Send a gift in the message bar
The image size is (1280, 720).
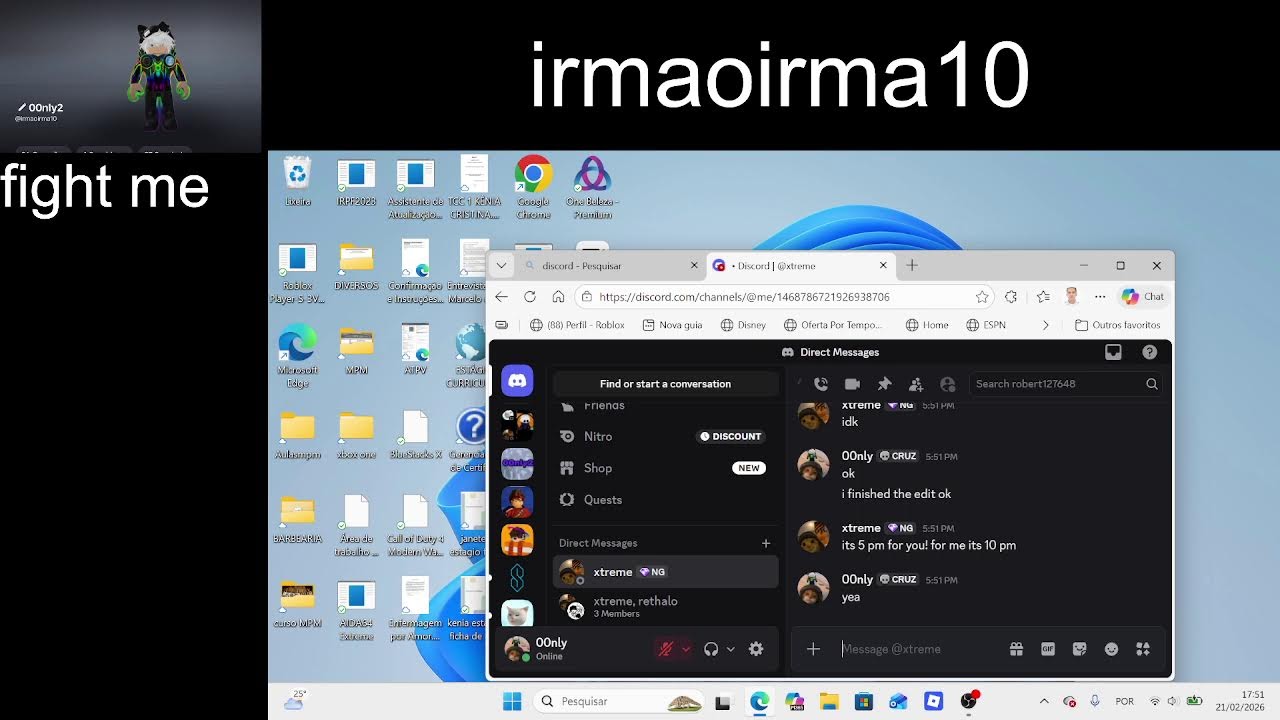(x=1016, y=649)
